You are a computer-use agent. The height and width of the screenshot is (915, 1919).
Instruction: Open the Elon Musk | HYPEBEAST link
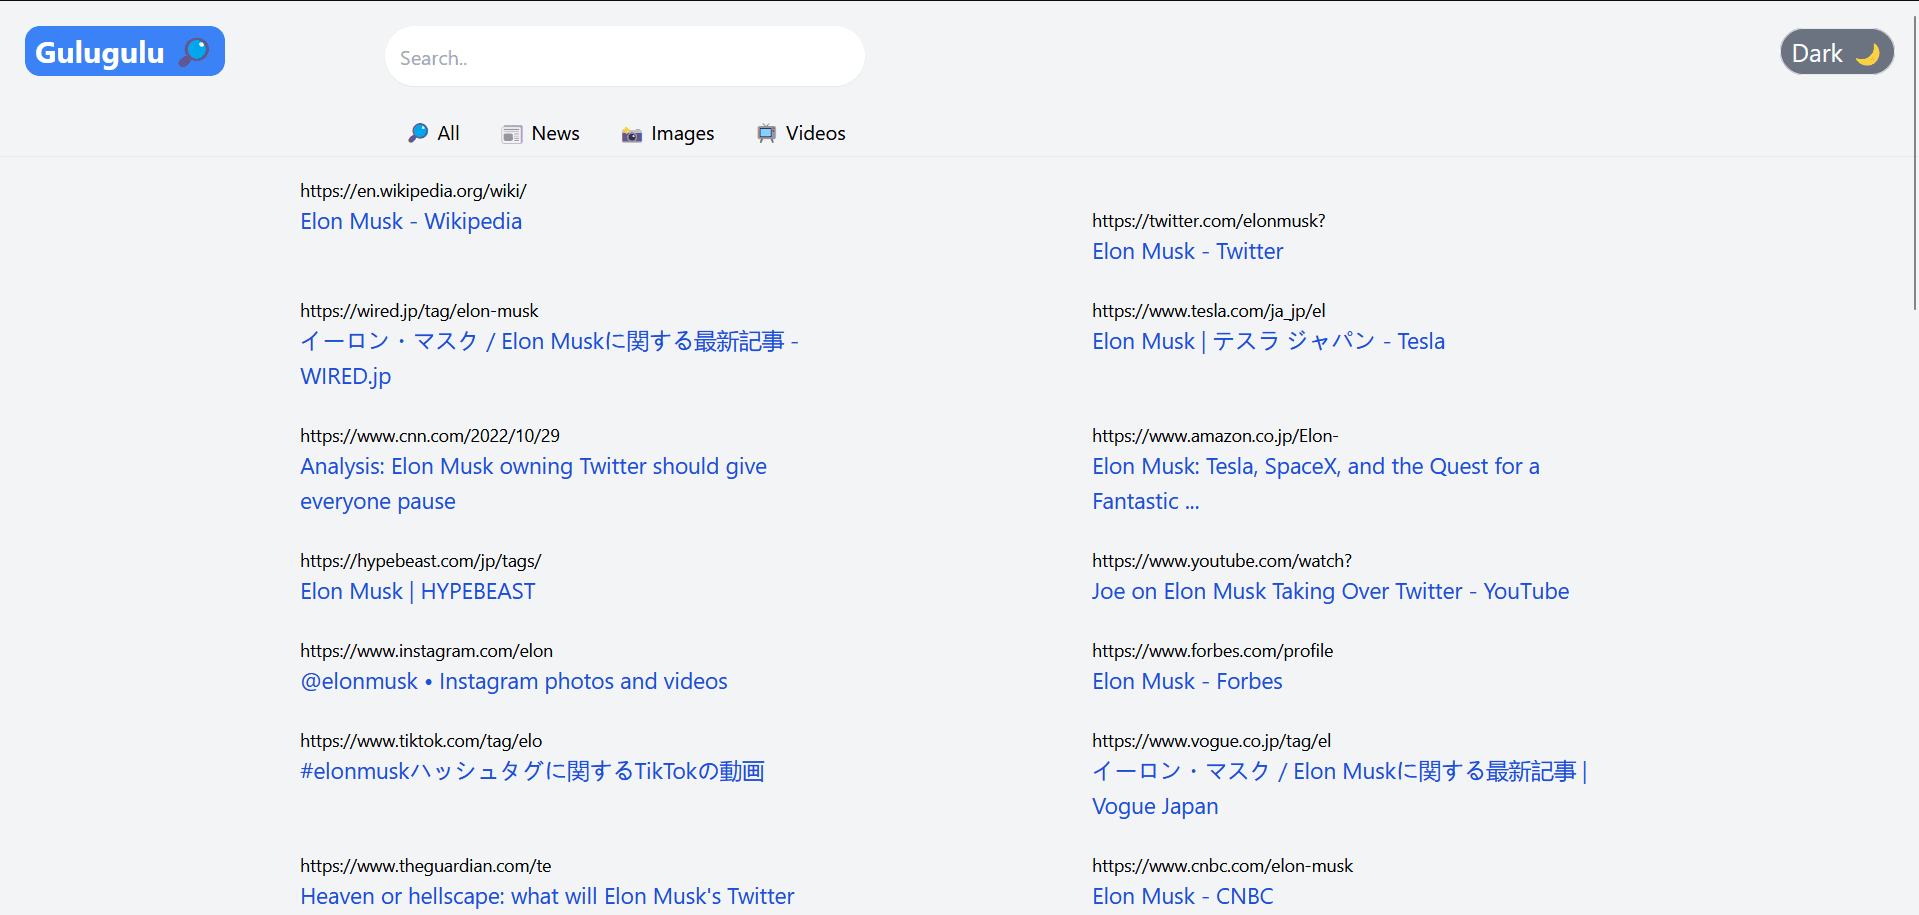(x=418, y=591)
